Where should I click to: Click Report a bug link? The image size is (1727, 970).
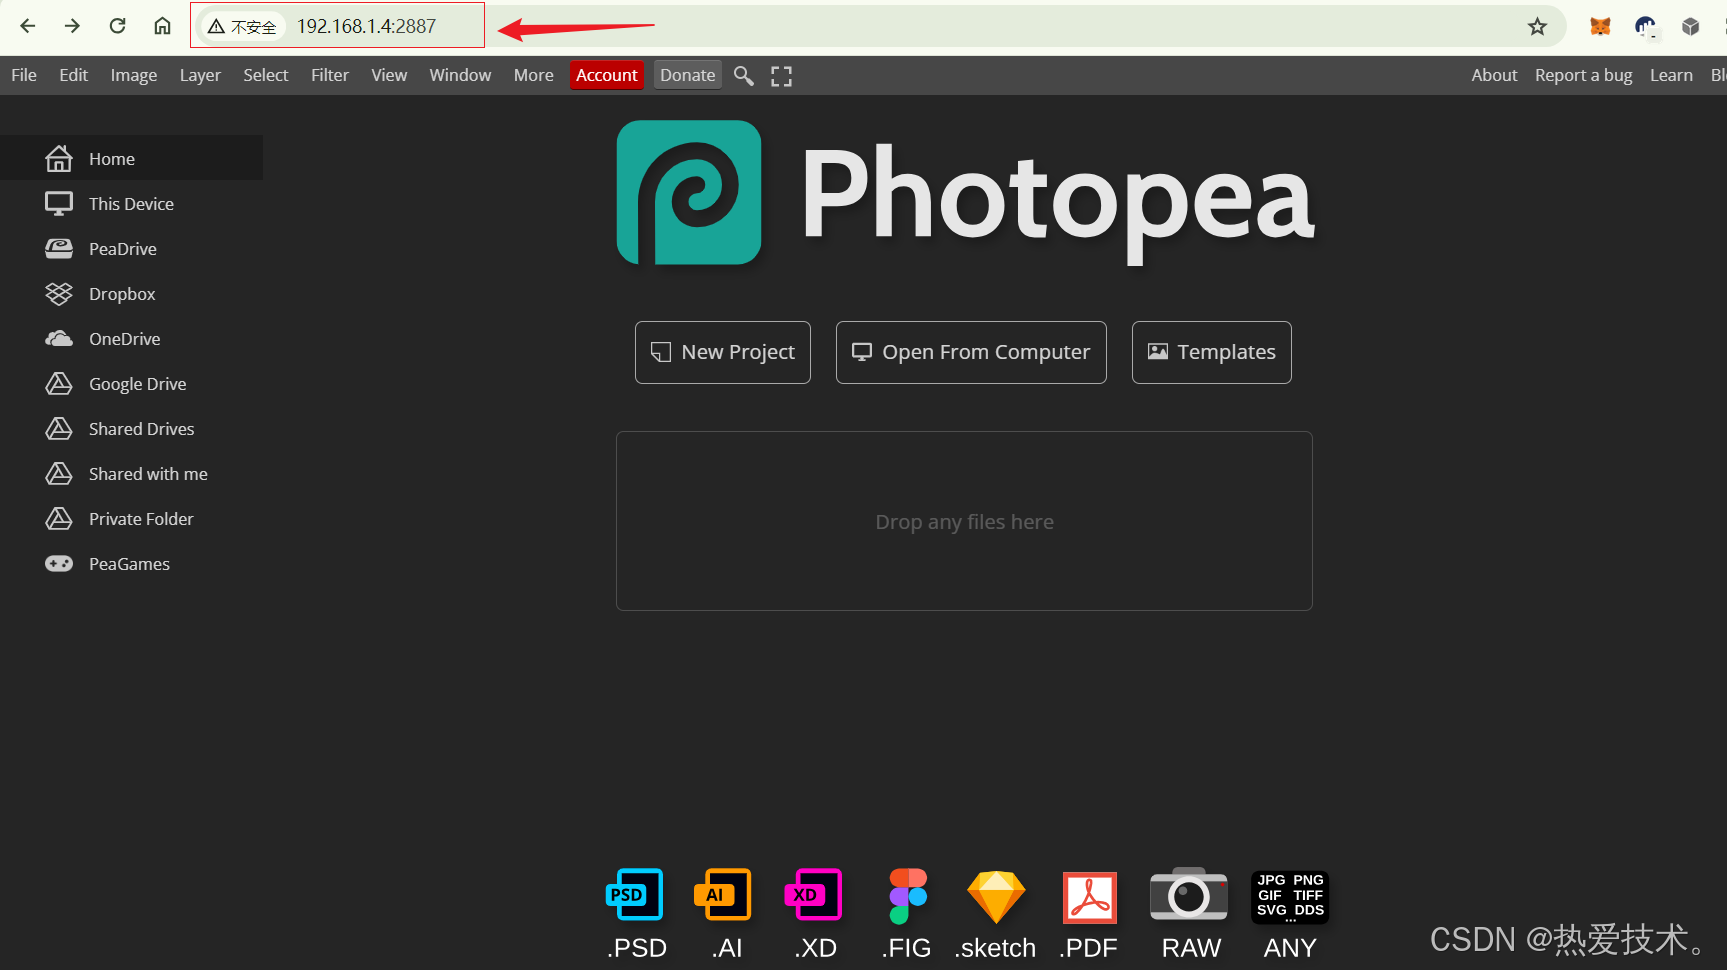tap(1583, 75)
